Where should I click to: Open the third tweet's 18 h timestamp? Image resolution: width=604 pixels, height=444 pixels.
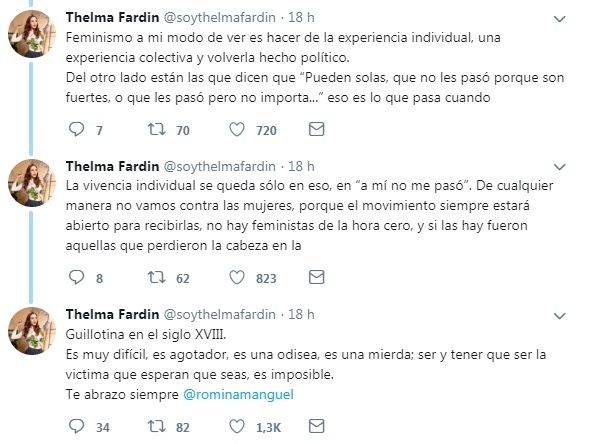[301, 315]
